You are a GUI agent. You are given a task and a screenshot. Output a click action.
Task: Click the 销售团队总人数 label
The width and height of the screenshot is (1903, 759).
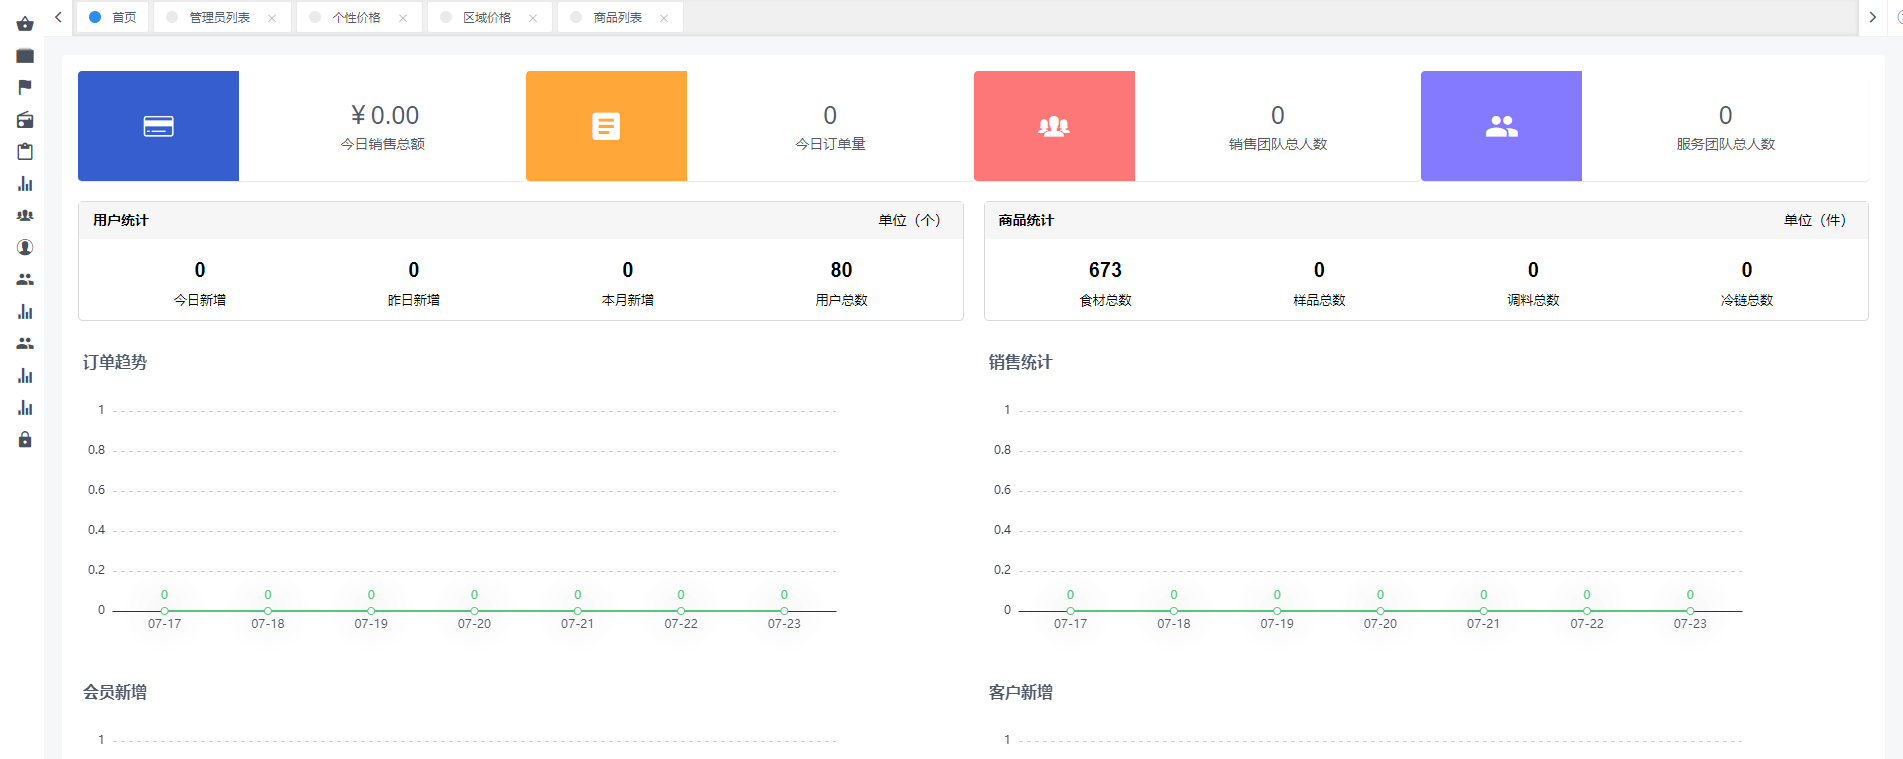1278,144
